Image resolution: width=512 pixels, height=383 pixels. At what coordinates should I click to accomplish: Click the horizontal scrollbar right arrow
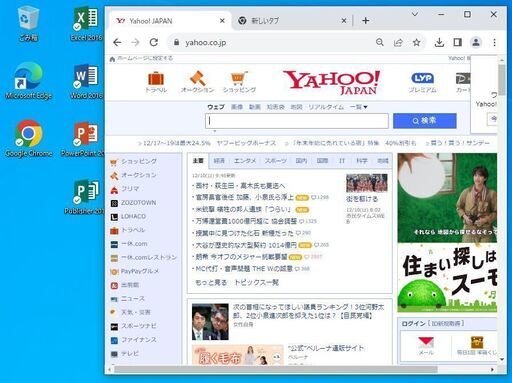coord(492,370)
